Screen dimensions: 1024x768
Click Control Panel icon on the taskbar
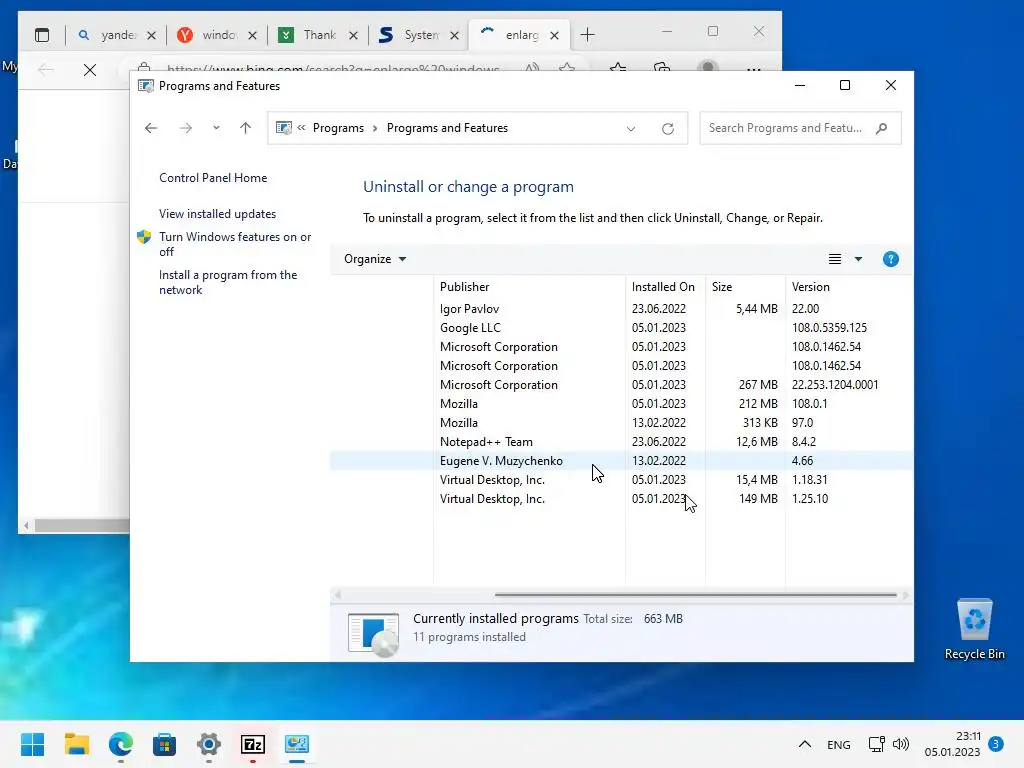pos(297,744)
